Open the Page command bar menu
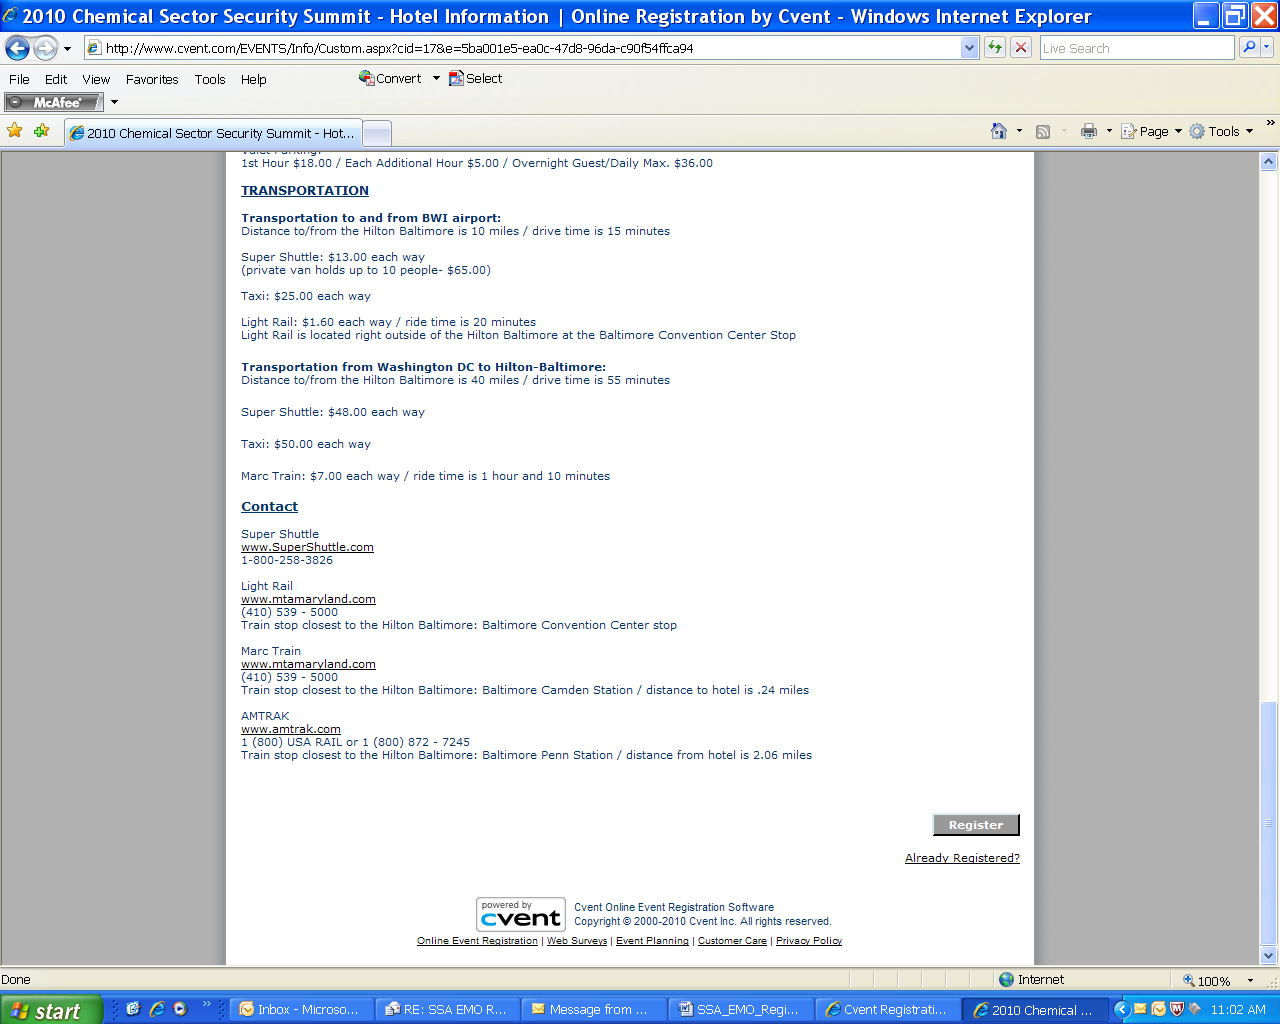Screen dimensions: 1280x1024 [x=1151, y=131]
